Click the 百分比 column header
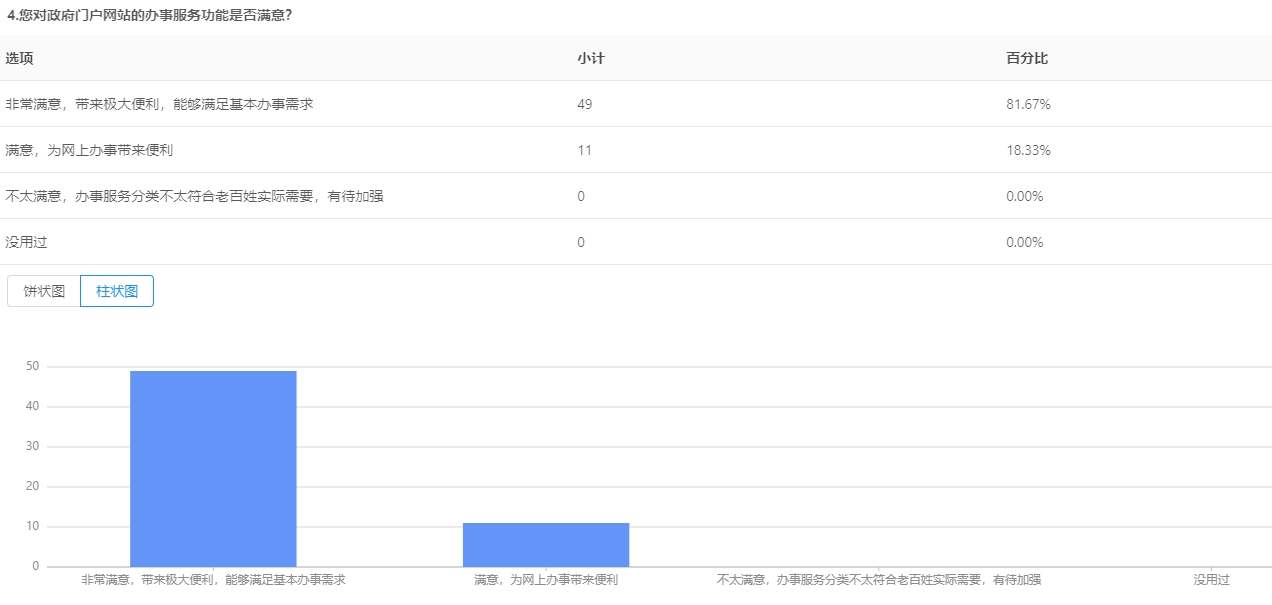 [x=1026, y=58]
